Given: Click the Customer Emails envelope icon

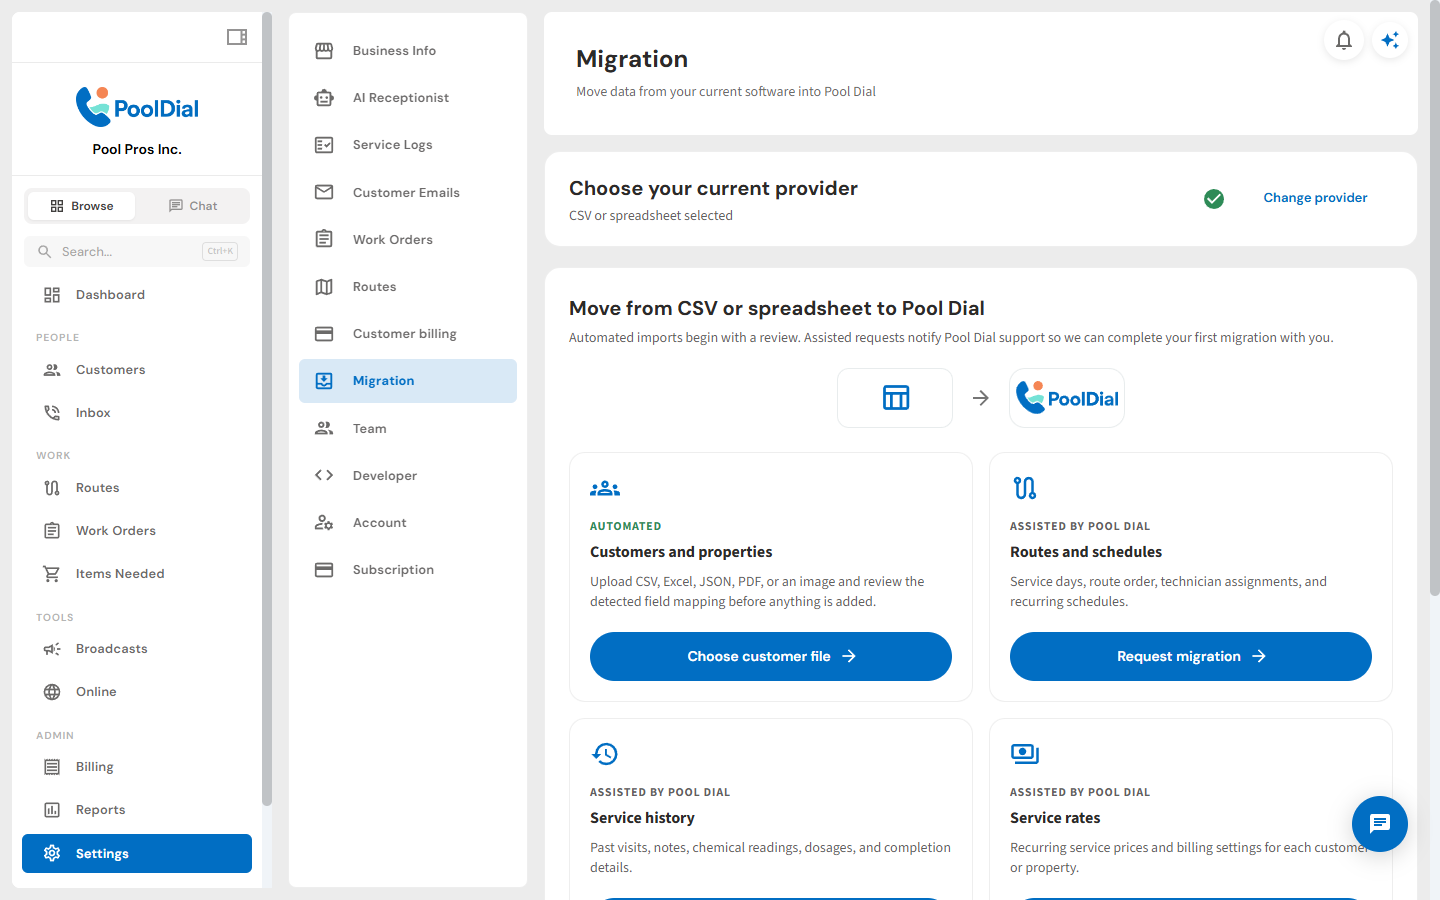Looking at the screenshot, I should 324,192.
